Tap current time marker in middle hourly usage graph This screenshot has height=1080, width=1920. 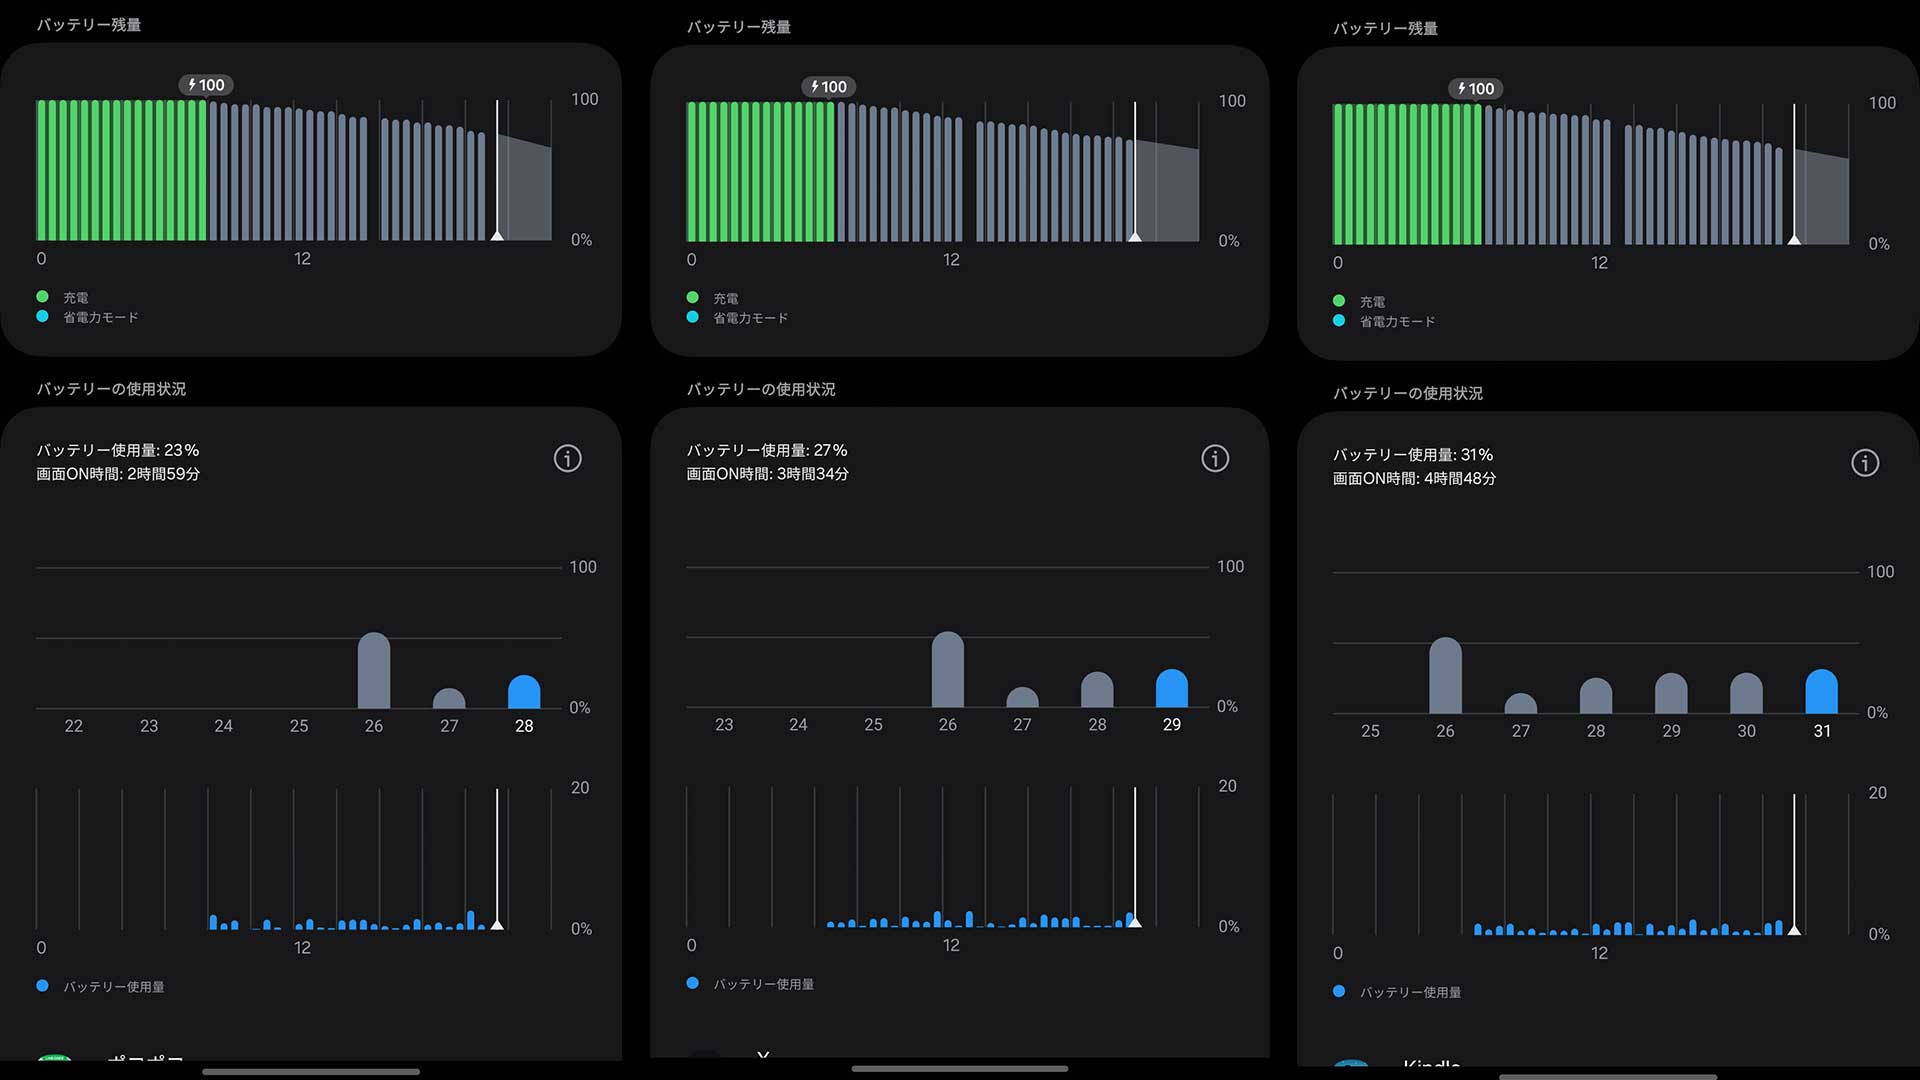coord(1134,921)
